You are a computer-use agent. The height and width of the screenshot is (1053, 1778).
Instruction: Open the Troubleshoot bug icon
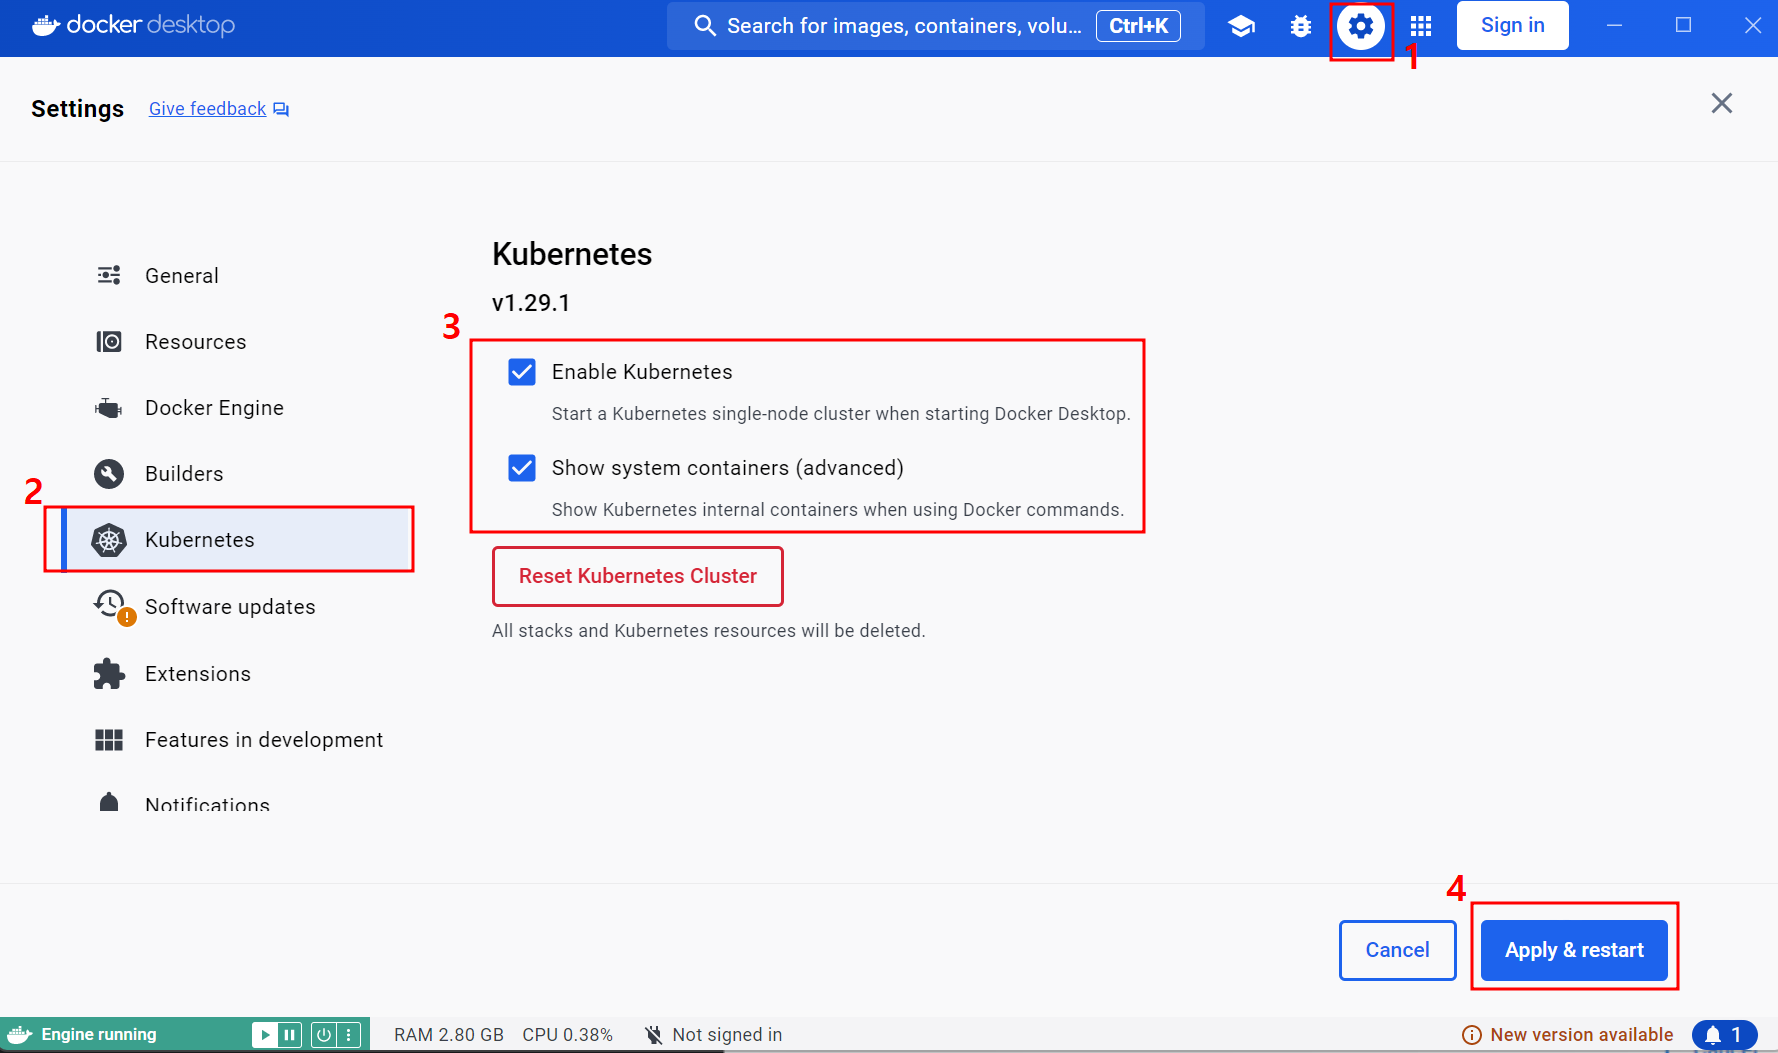click(1300, 26)
